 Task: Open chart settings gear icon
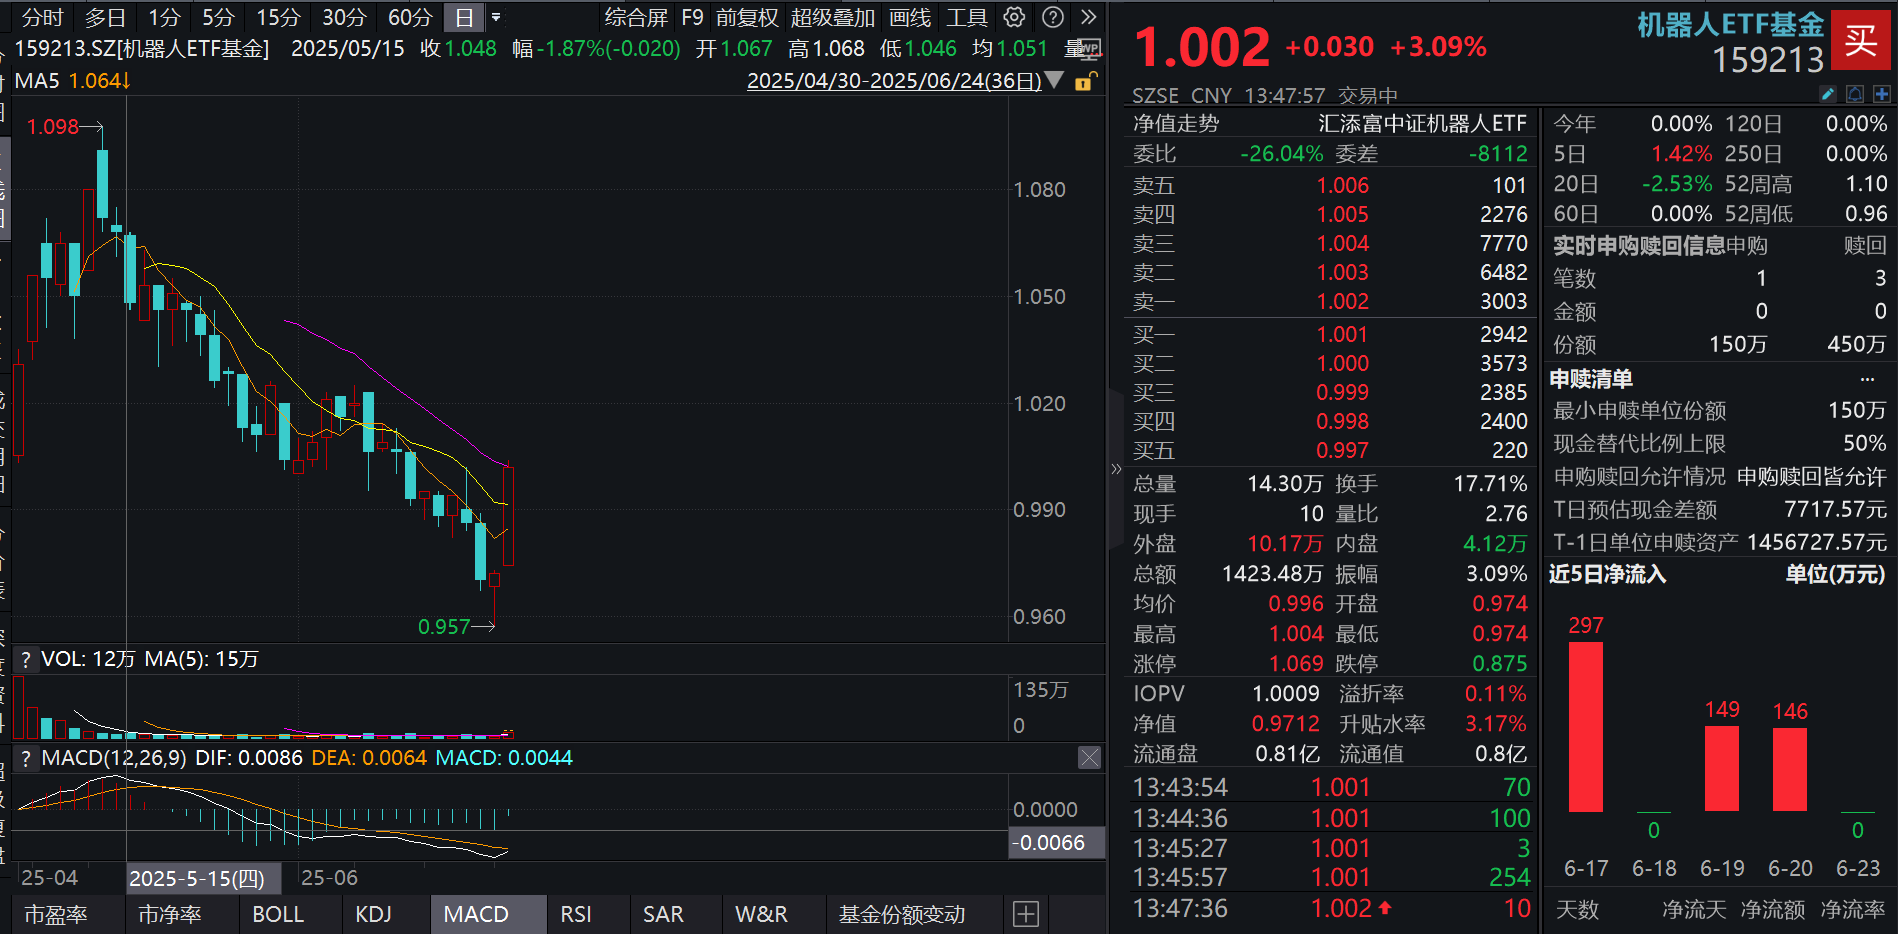pyautogui.click(x=1014, y=17)
